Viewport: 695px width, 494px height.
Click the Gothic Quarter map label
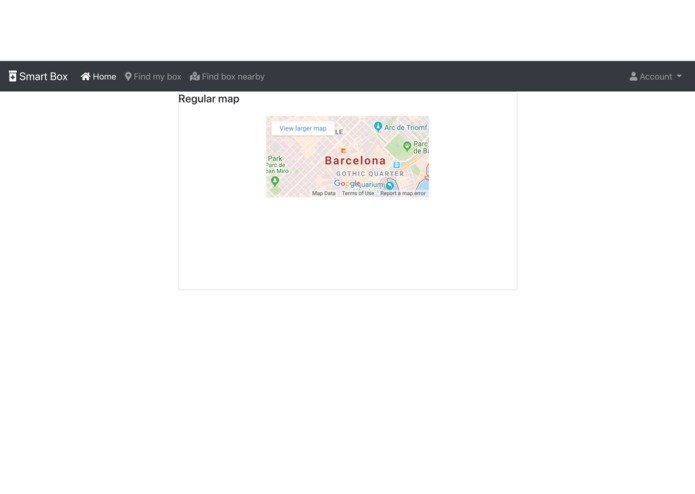click(370, 174)
